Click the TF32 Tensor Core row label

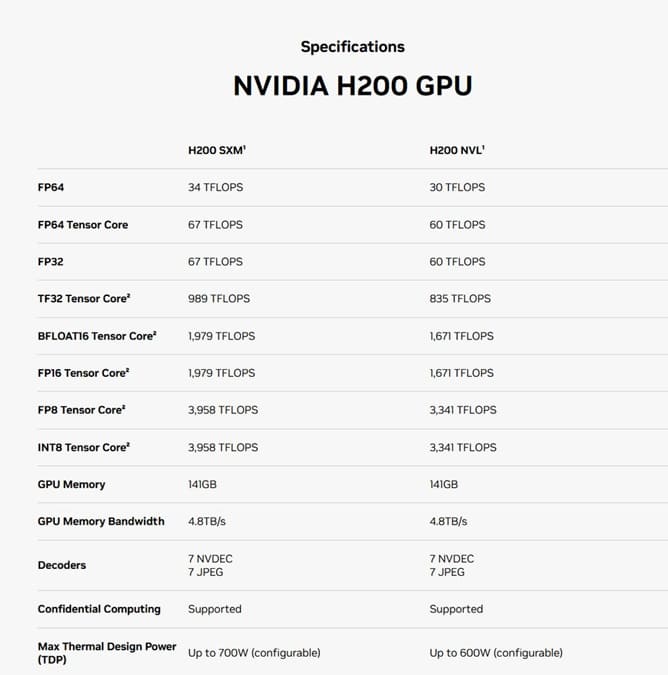coord(84,299)
